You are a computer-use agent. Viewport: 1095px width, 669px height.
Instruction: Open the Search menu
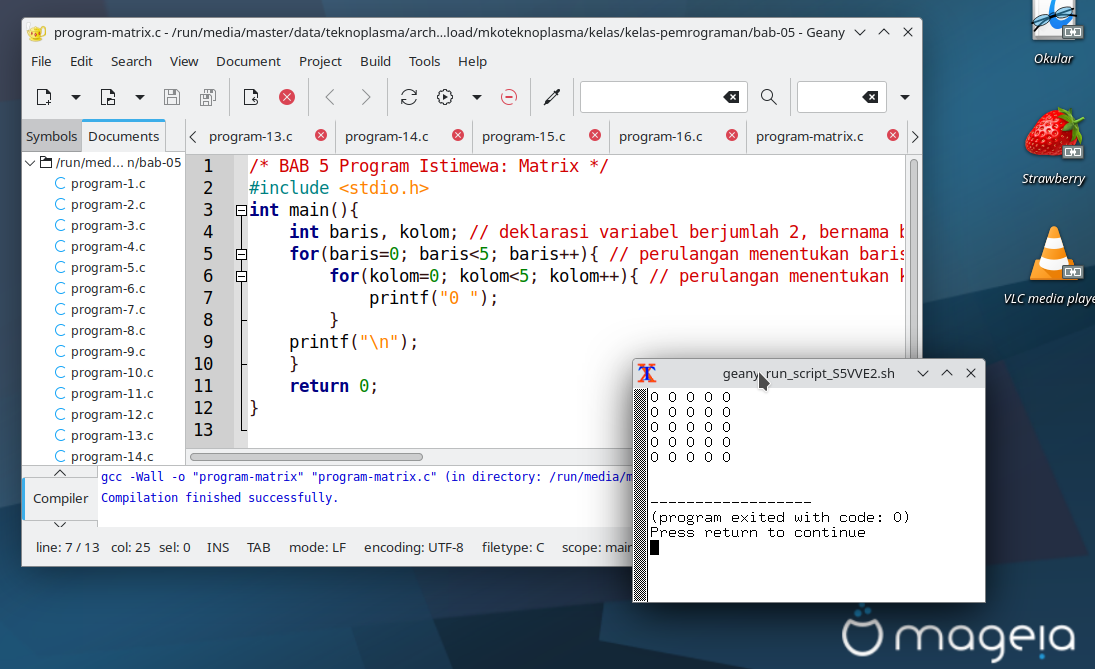click(131, 61)
